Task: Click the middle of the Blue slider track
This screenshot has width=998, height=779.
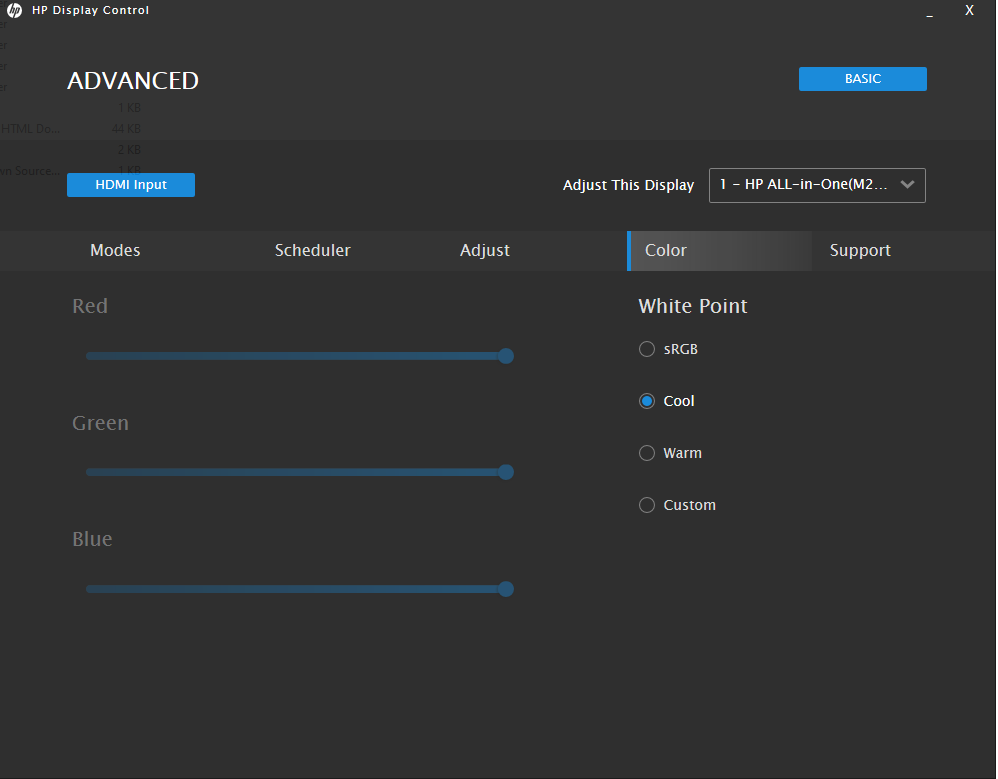Action: 296,589
